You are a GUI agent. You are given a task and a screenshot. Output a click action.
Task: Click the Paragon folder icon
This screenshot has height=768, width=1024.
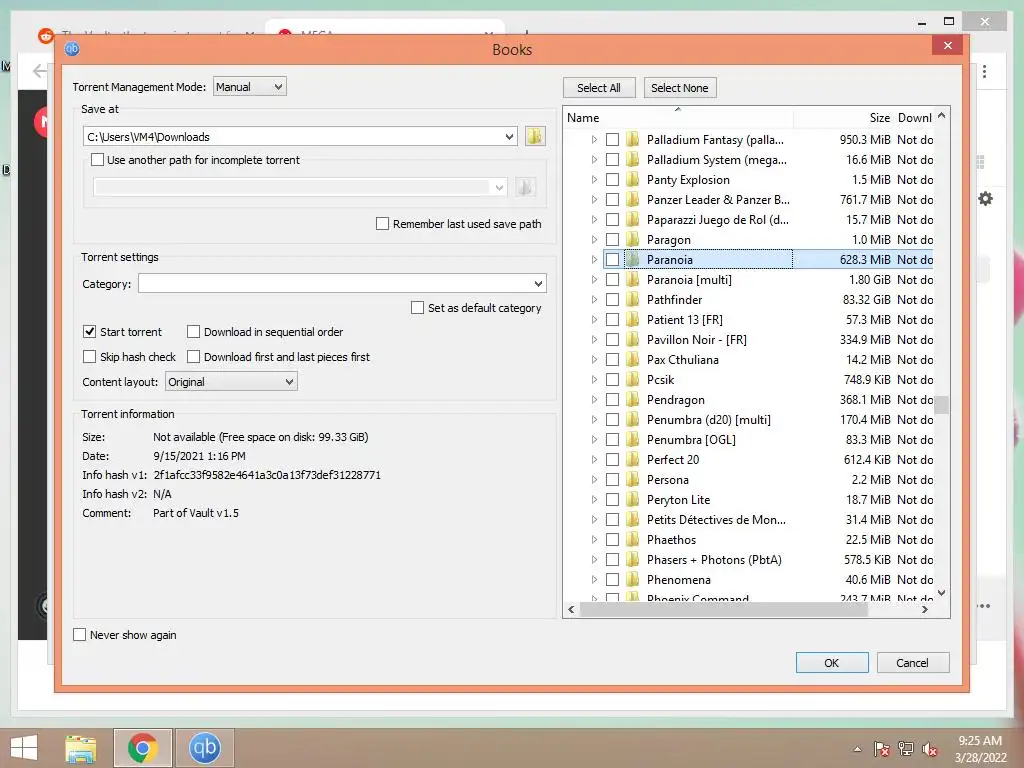632,240
